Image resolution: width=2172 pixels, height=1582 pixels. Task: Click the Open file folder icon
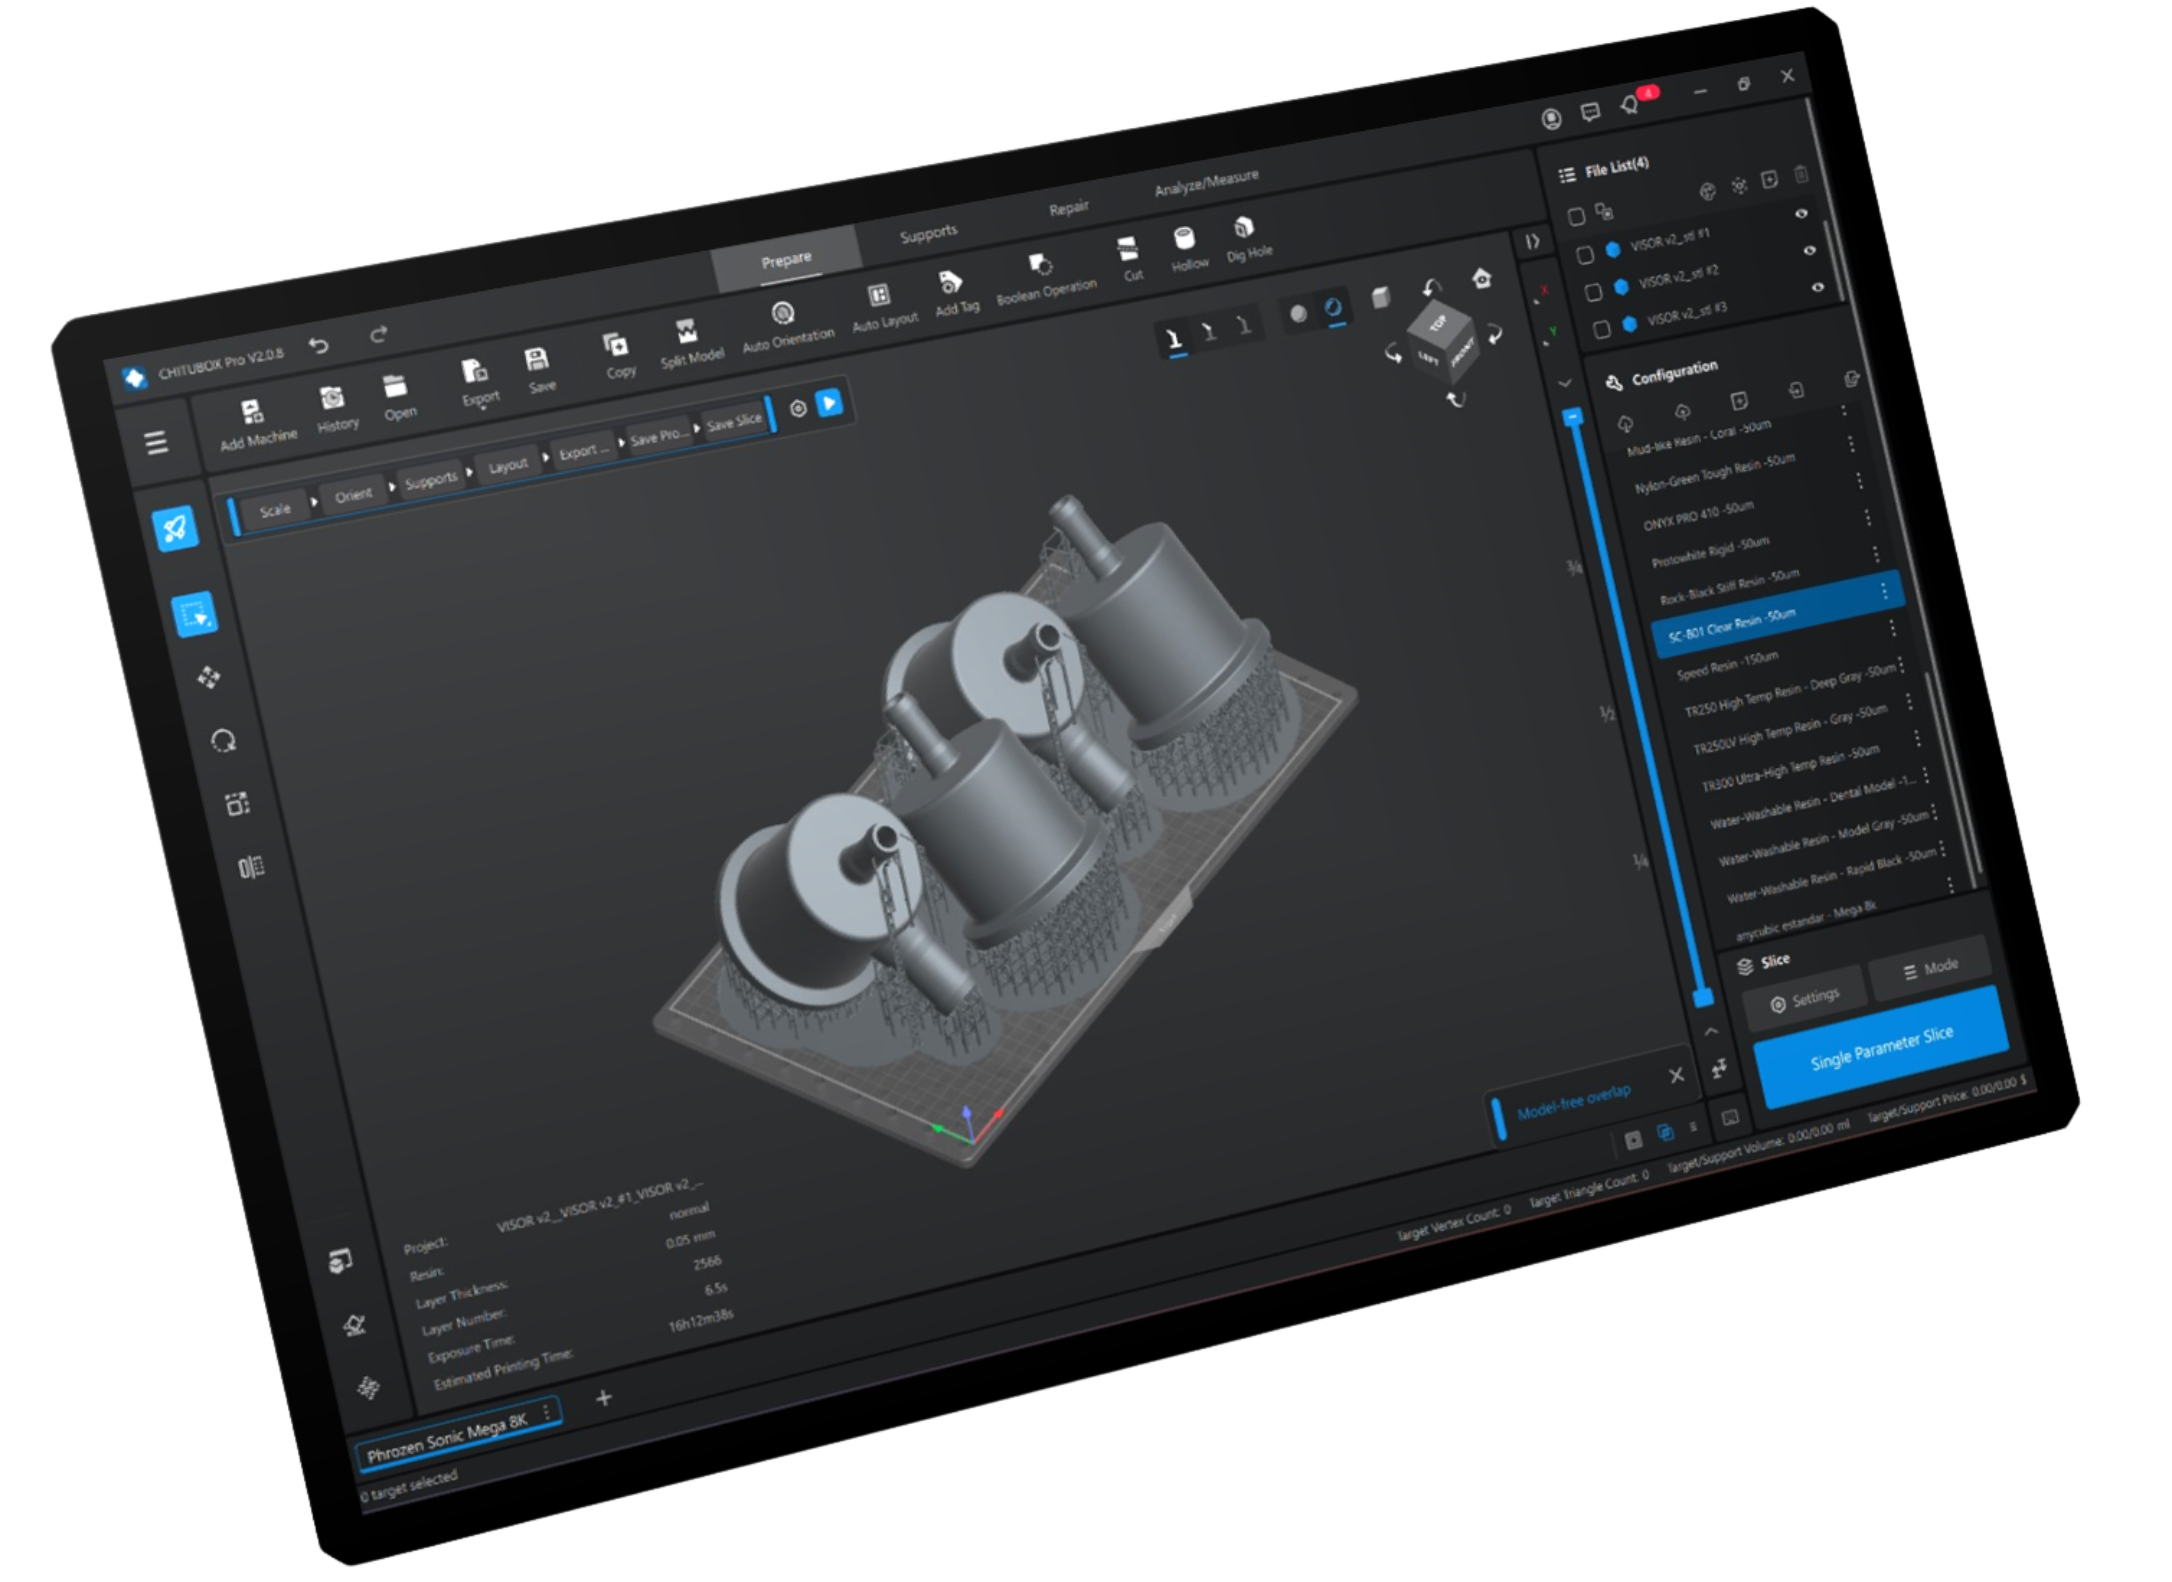point(394,386)
